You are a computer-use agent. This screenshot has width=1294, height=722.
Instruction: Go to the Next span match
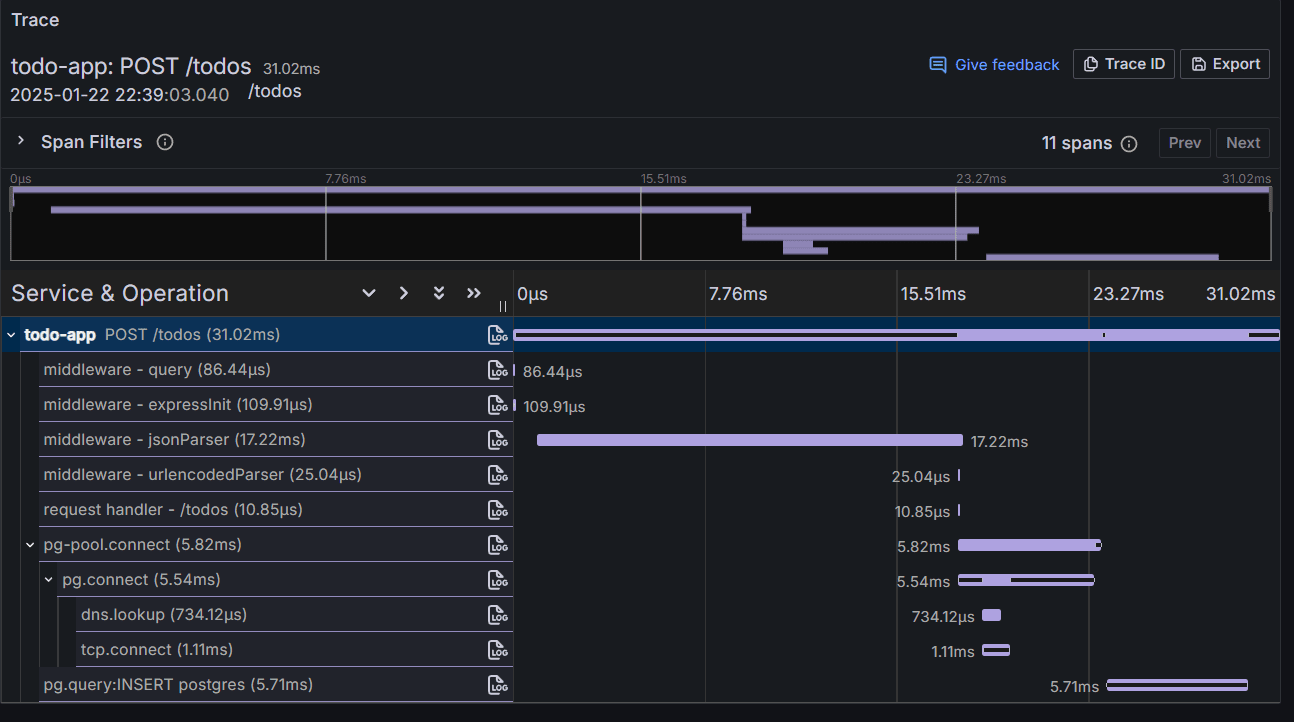pyautogui.click(x=1243, y=143)
